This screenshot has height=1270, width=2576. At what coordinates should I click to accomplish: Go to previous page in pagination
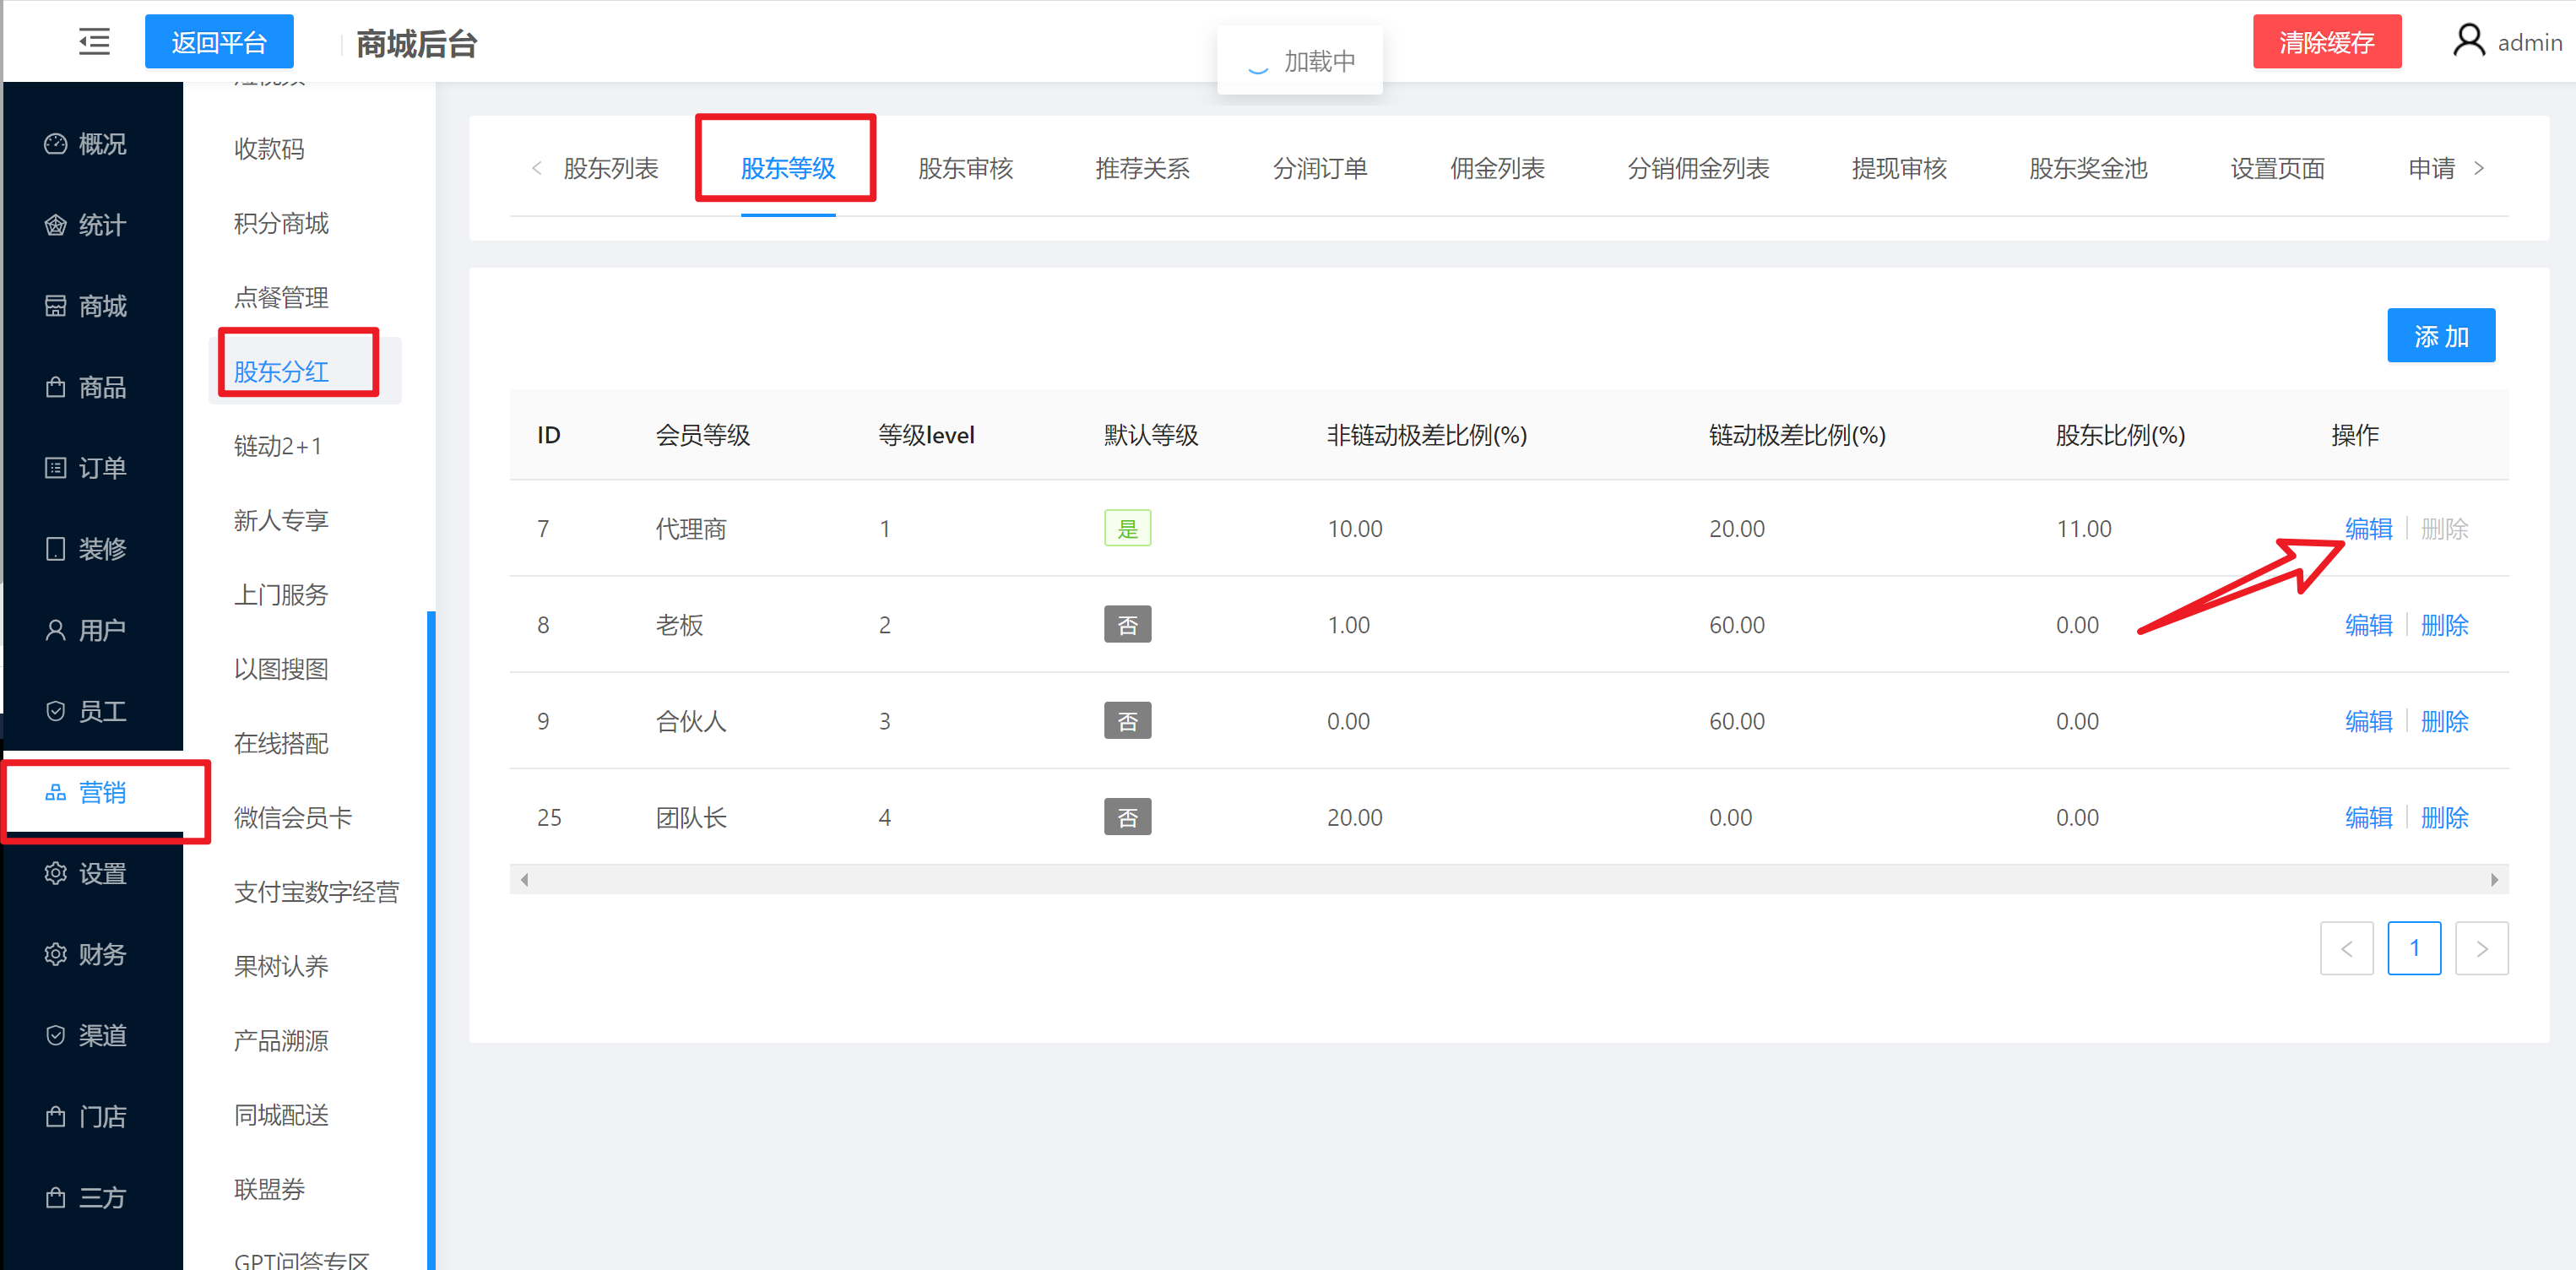(x=2346, y=948)
